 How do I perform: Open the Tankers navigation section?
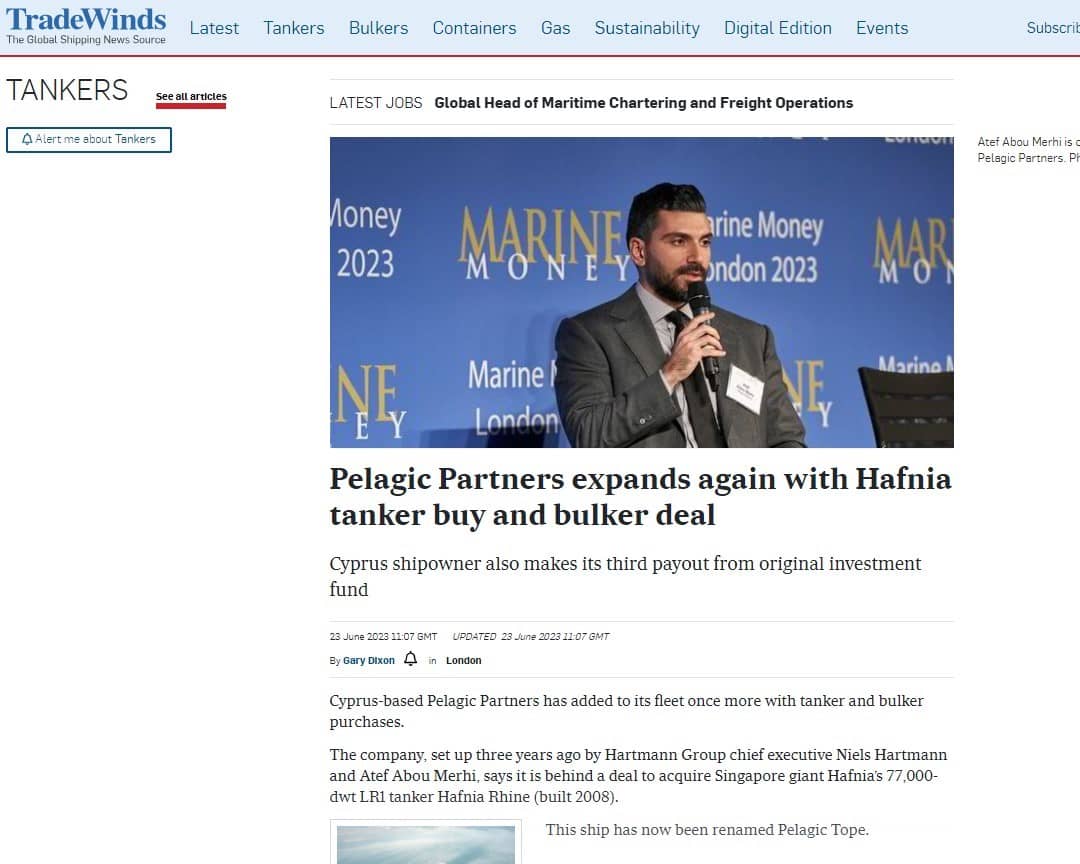click(293, 28)
